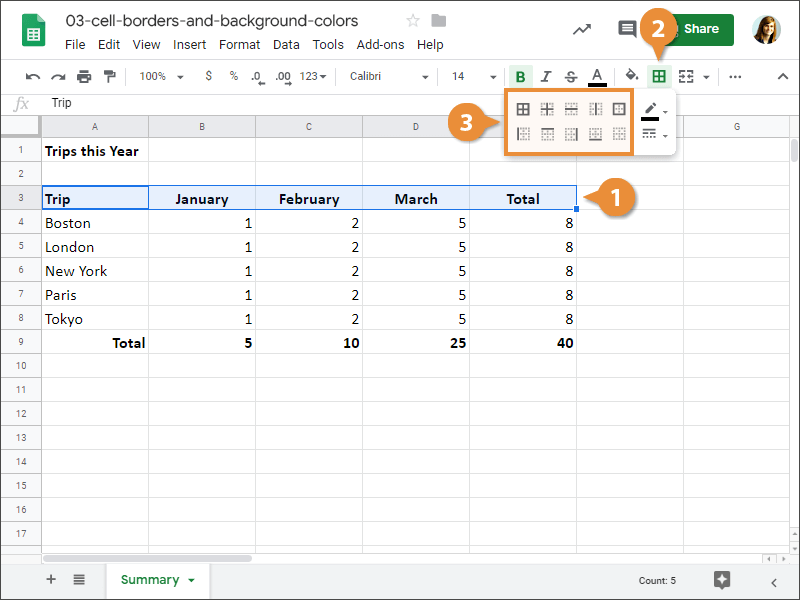Click the Undo arrow icon
800x600 pixels.
point(33,77)
